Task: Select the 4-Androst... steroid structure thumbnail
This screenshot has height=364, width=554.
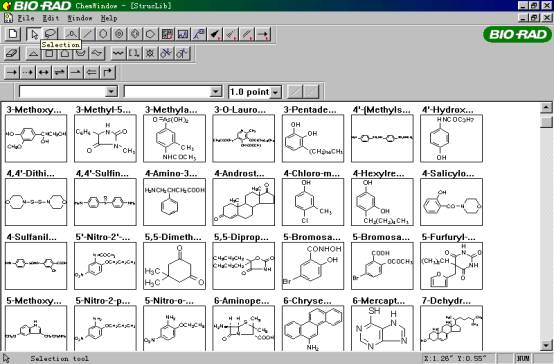Action: coord(243,202)
